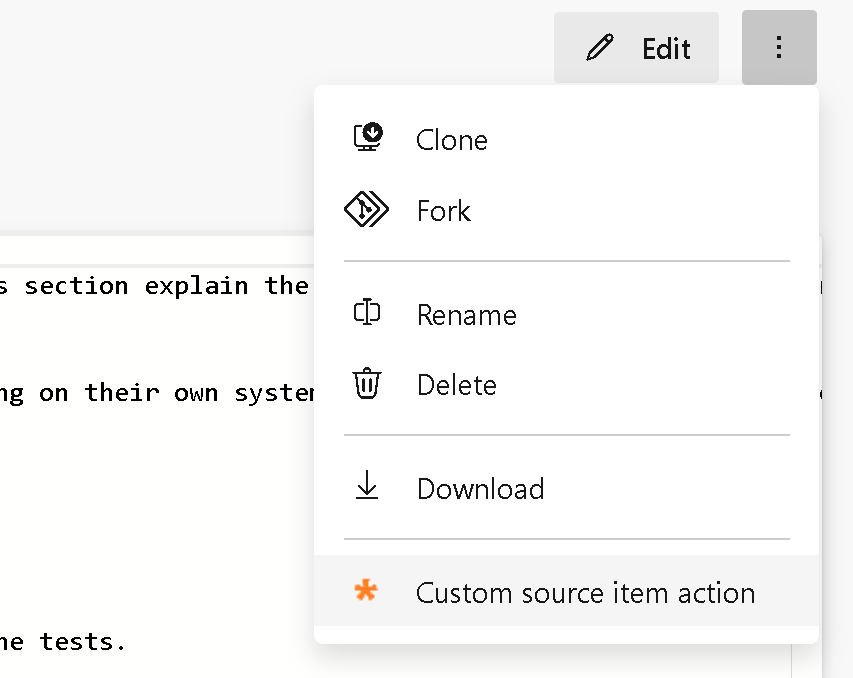The height and width of the screenshot is (678, 853).
Task: Choose Rename from the menu
Action: 466,314
